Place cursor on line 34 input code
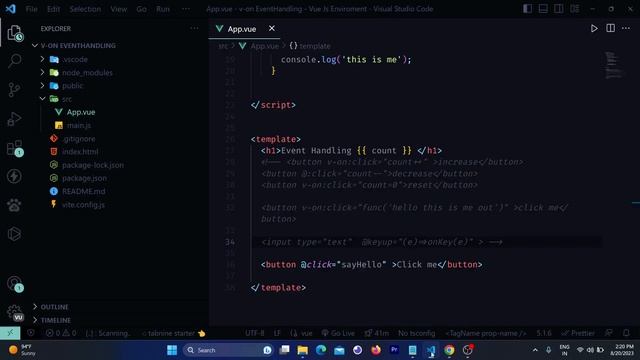This screenshot has height=360, width=640. coord(382,242)
